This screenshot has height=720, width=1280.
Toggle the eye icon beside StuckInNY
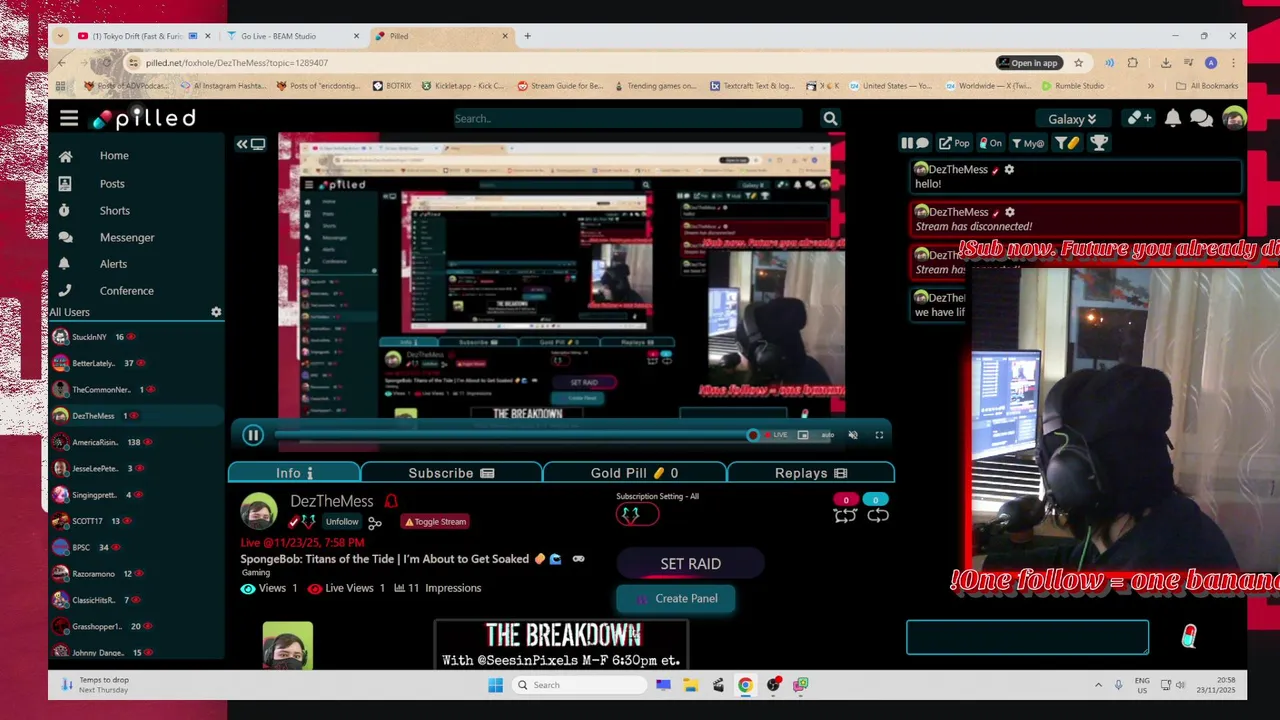coord(131,337)
